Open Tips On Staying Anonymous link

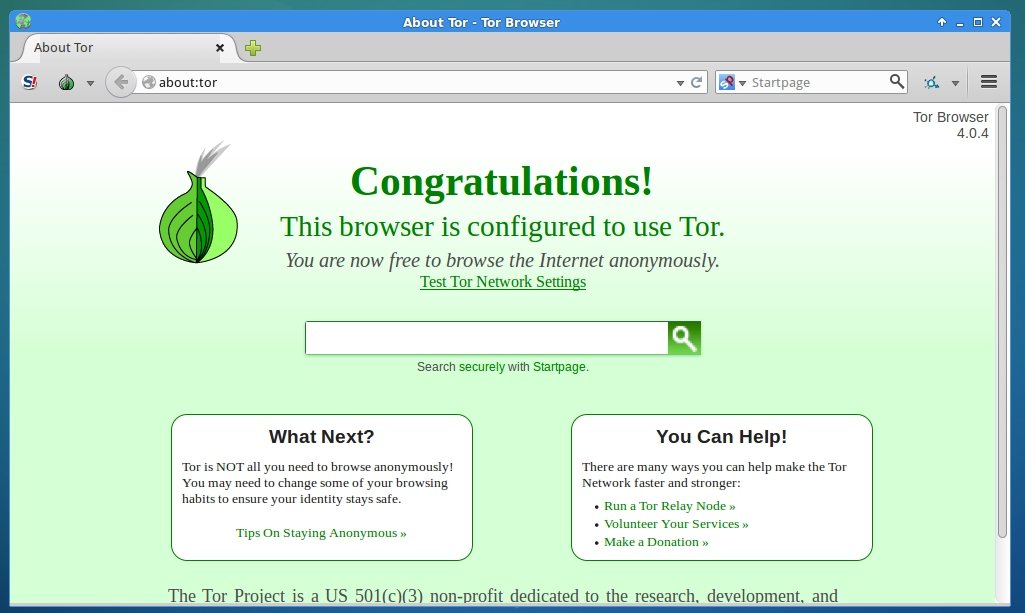pos(321,533)
